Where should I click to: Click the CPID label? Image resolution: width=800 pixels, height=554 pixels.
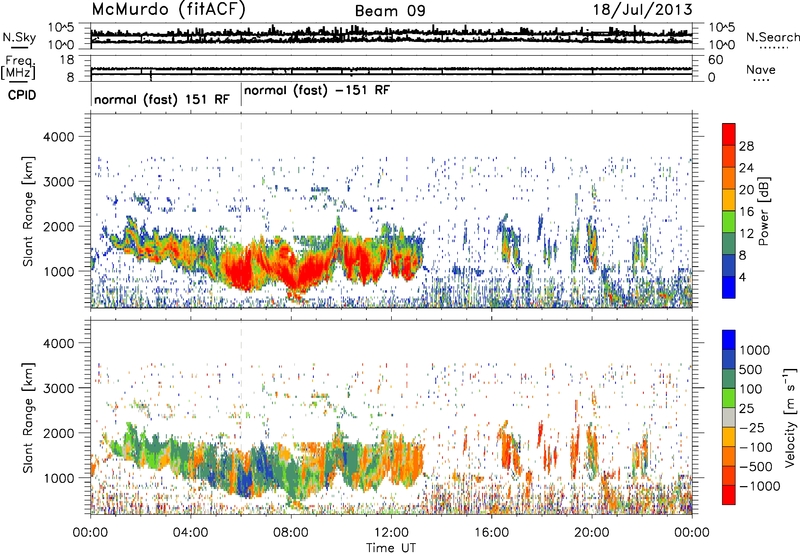[22, 95]
